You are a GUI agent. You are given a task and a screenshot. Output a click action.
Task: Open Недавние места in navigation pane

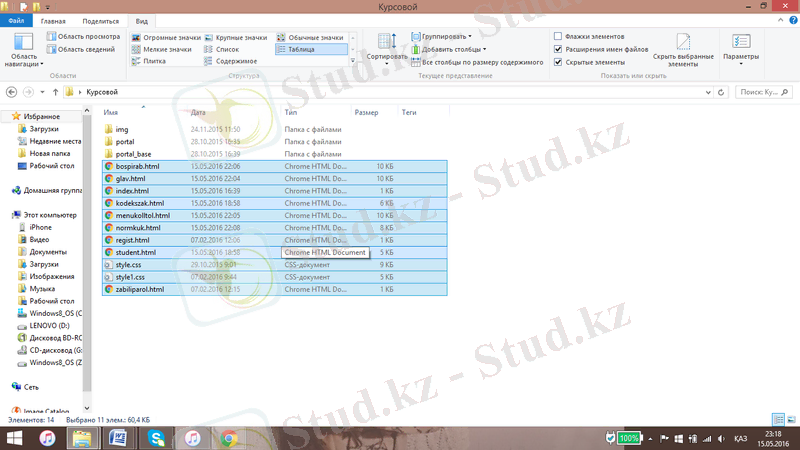click(x=55, y=141)
